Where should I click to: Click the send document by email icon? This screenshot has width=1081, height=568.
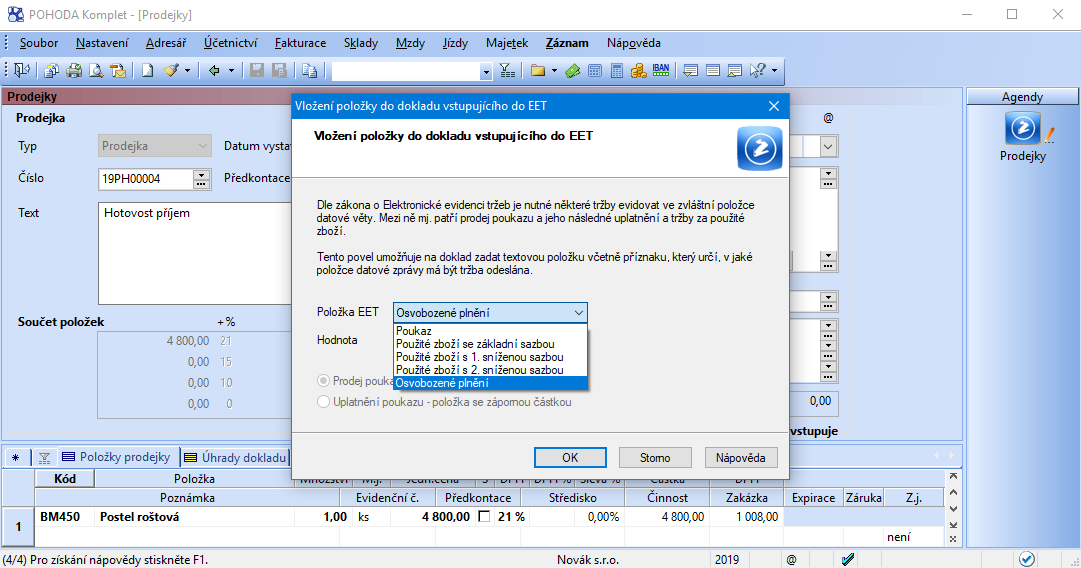pyautogui.click(x=118, y=70)
